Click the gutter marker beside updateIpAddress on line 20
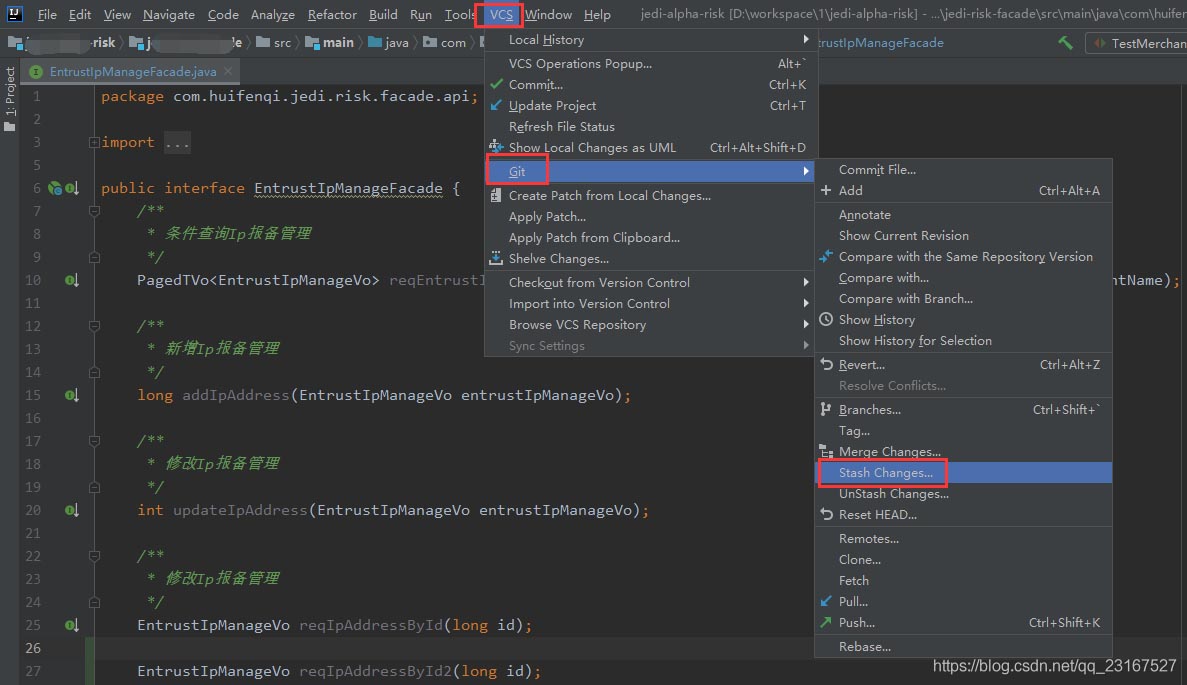Image resolution: width=1187 pixels, height=685 pixels. 71,511
